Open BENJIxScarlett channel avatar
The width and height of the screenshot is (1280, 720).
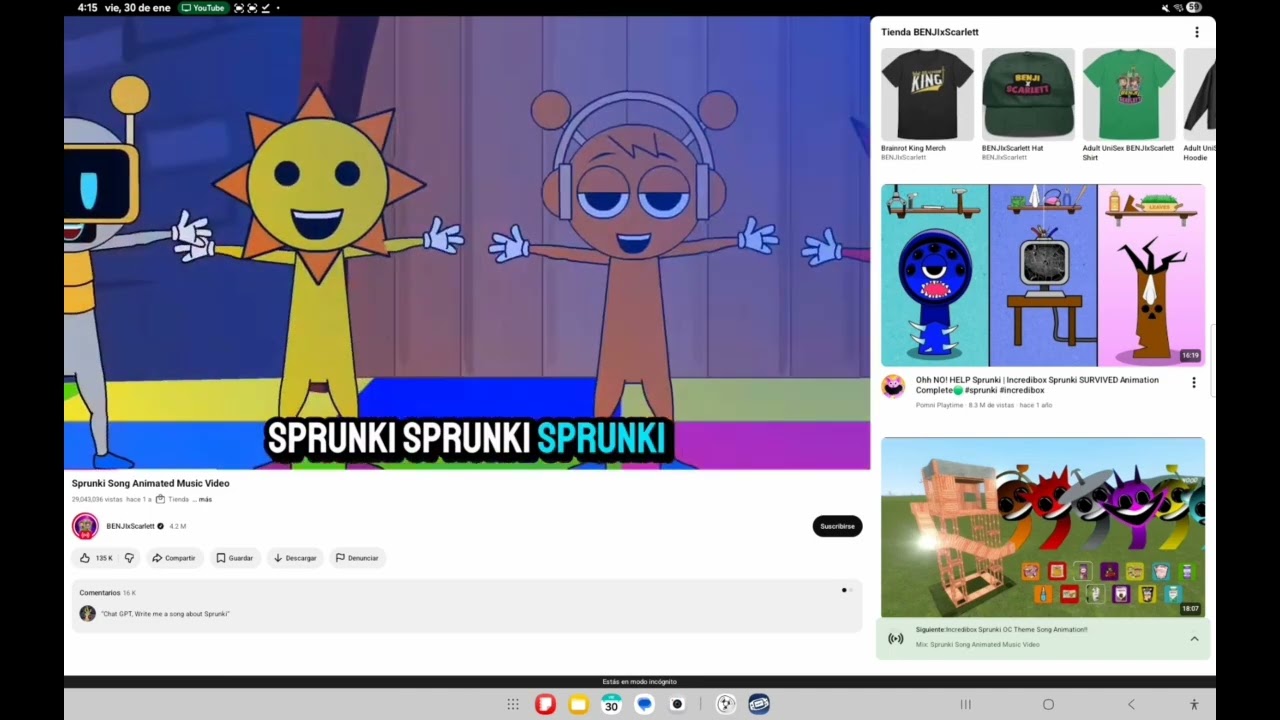pyautogui.click(x=85, y=526)
